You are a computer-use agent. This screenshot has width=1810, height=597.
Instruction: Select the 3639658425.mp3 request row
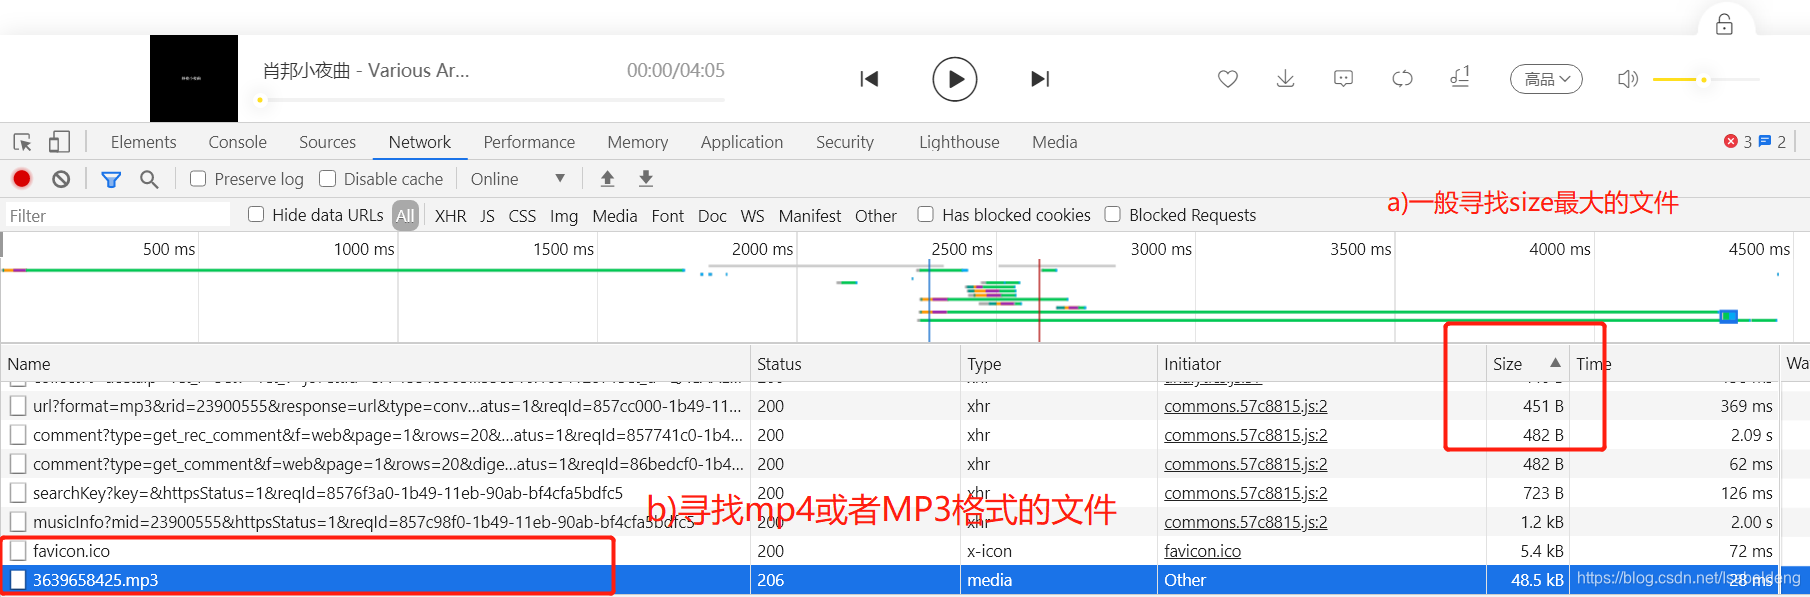pos(905,580)
